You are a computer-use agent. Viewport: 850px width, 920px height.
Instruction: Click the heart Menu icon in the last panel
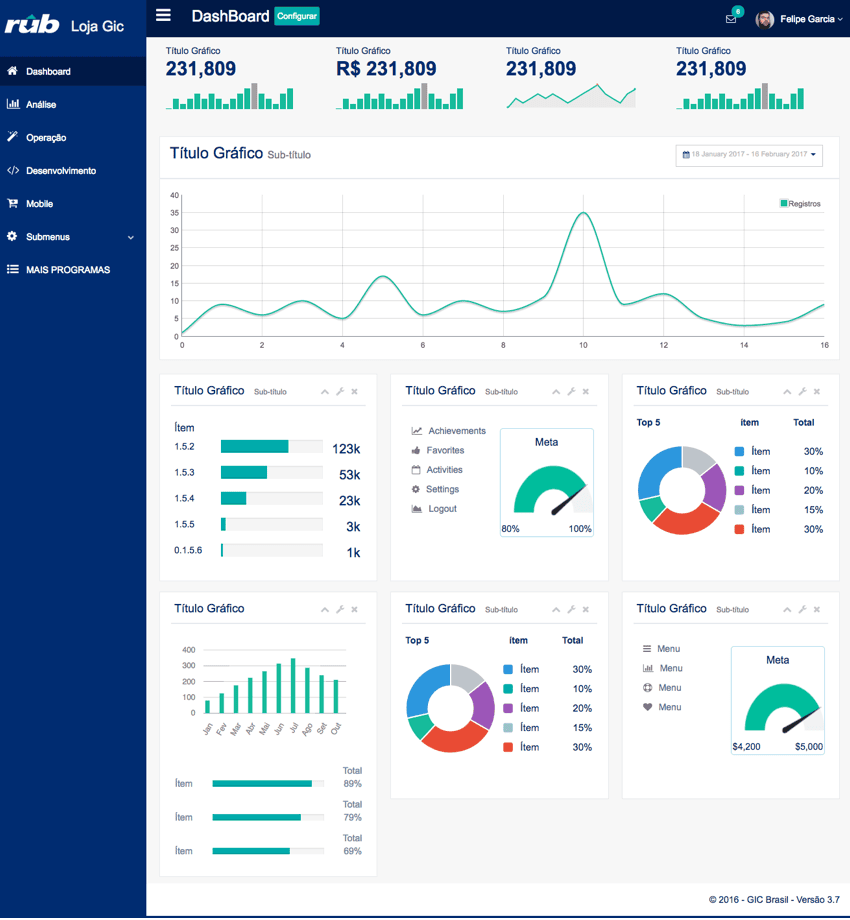(647, 707)
